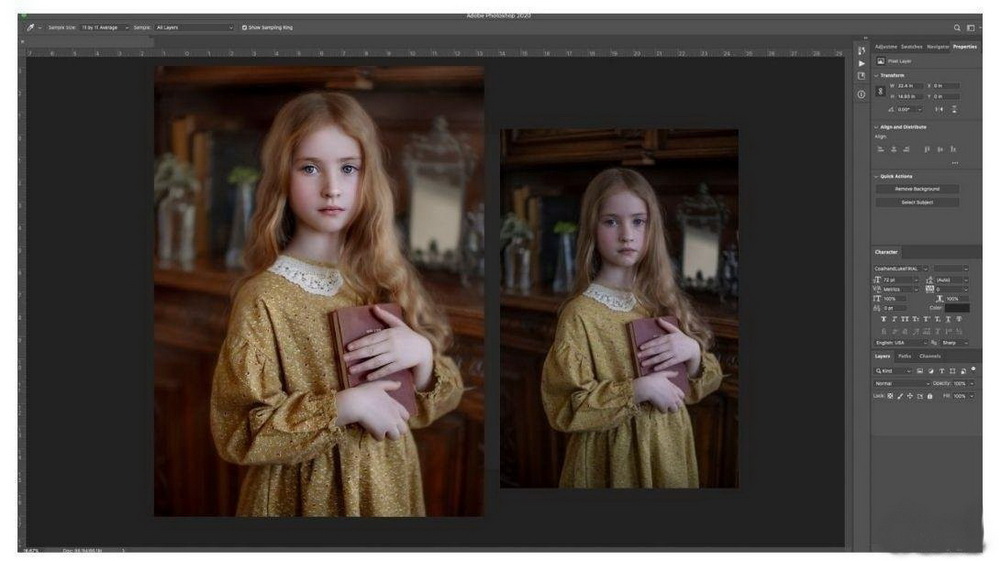Open the Info panel circle icon
This screenshot has height=561, width=1000.
pos(862,94)
